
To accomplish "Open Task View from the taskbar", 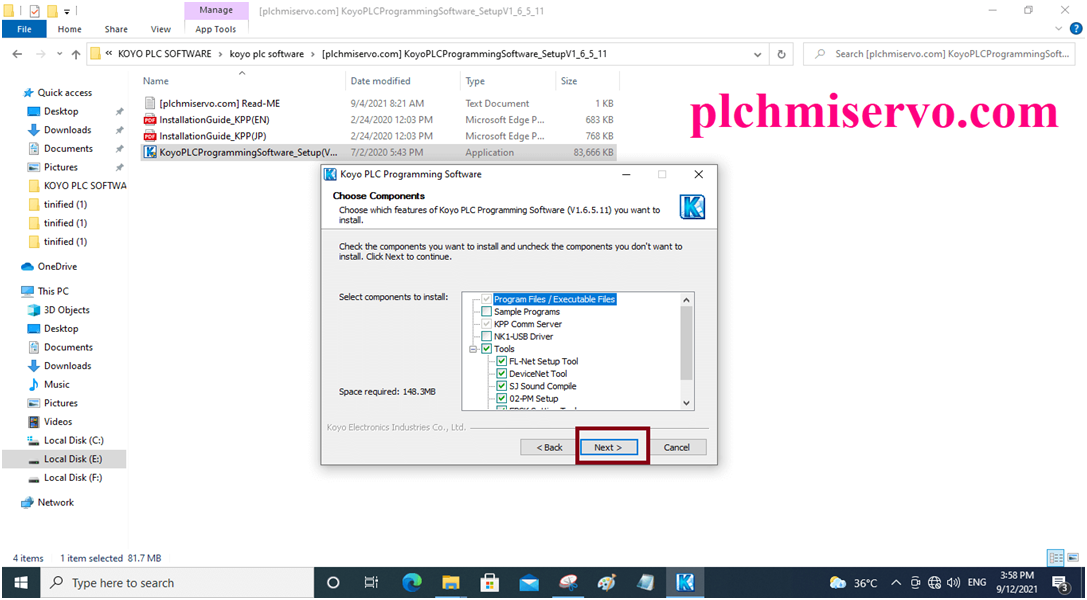I will pos(371,582).
